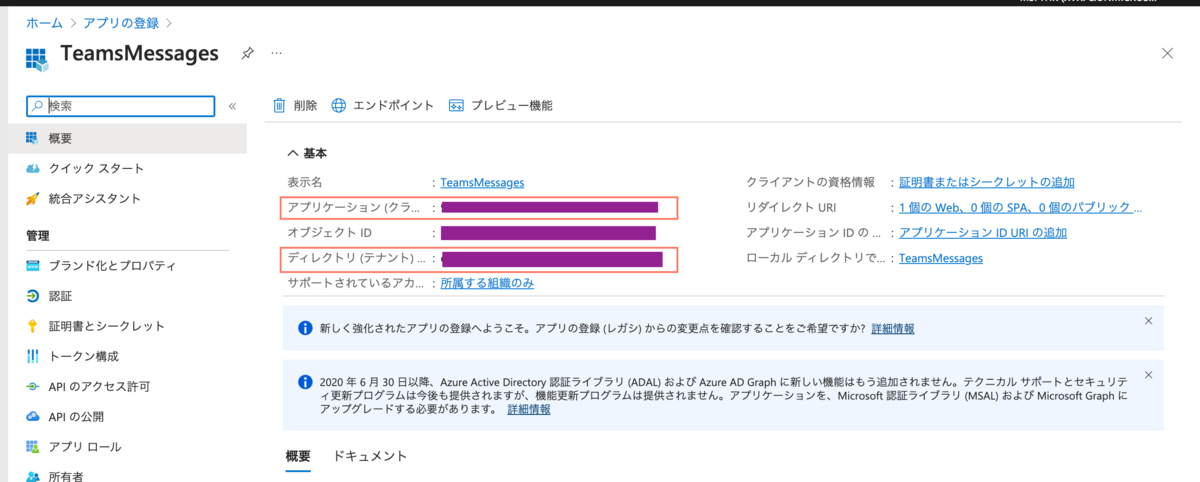Click the ブランド化とプロパティ icon
Viewport: 1200px width, 482px height.
point(32,266)
